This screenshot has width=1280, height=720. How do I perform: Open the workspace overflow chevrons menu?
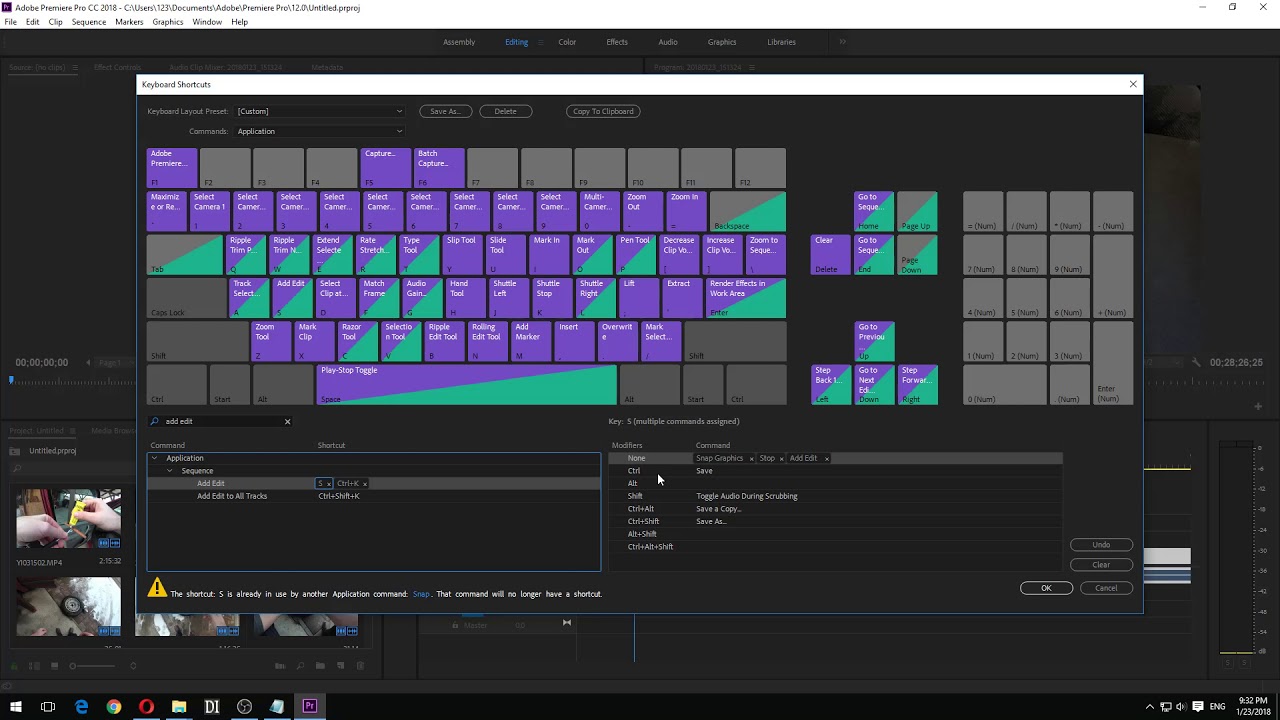tap(842, 42)
